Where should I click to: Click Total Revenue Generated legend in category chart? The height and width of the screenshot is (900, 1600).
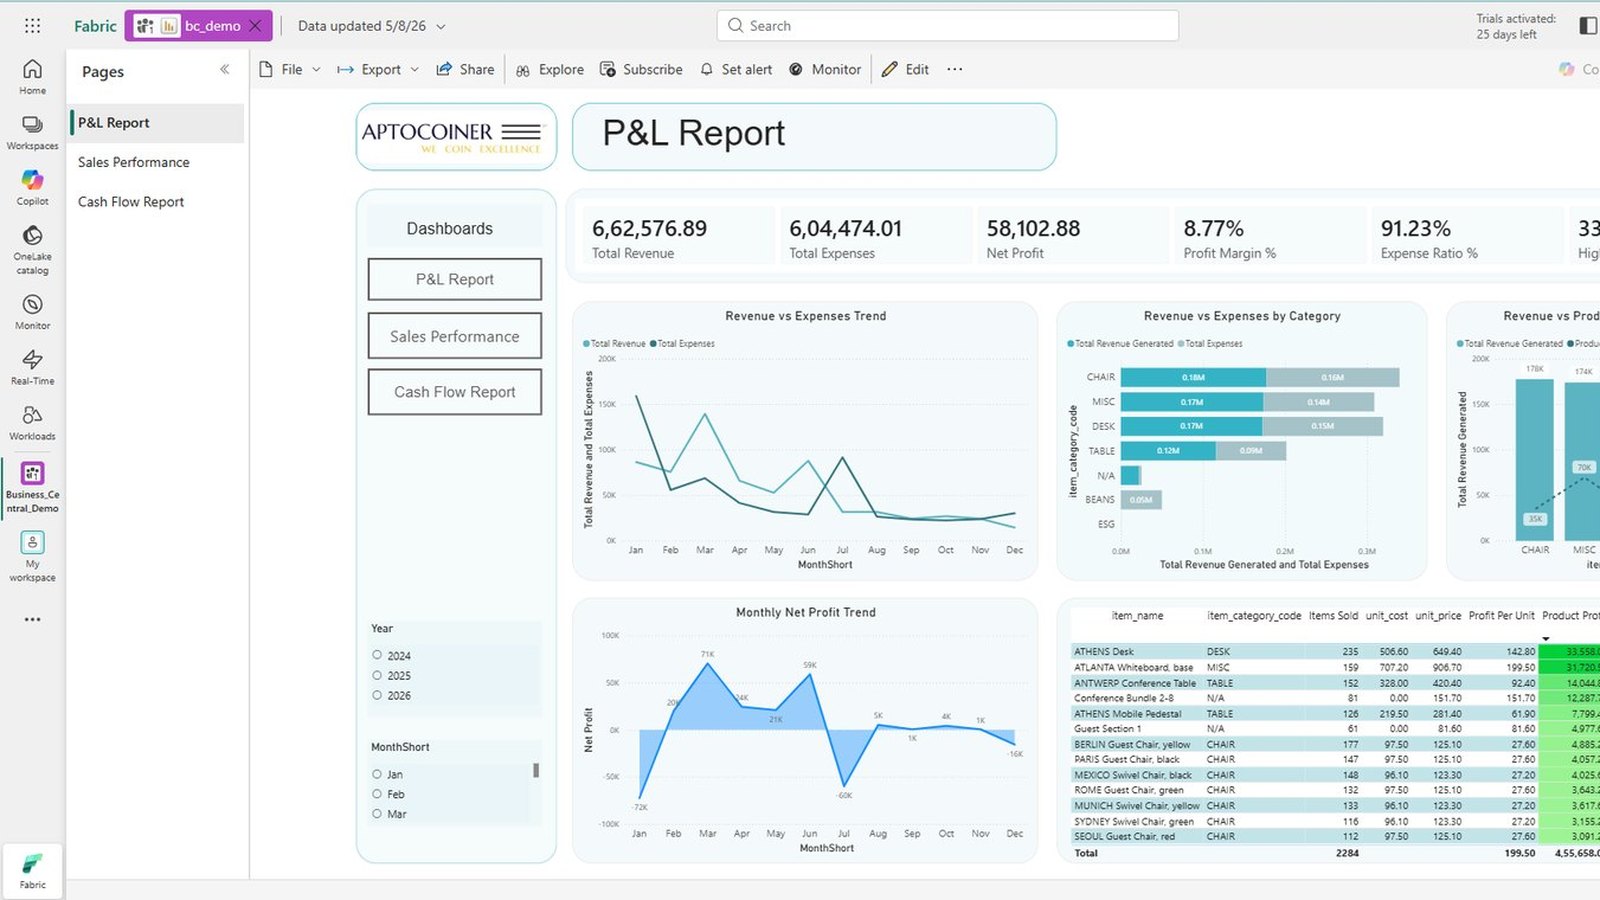tap(1120, 343)
